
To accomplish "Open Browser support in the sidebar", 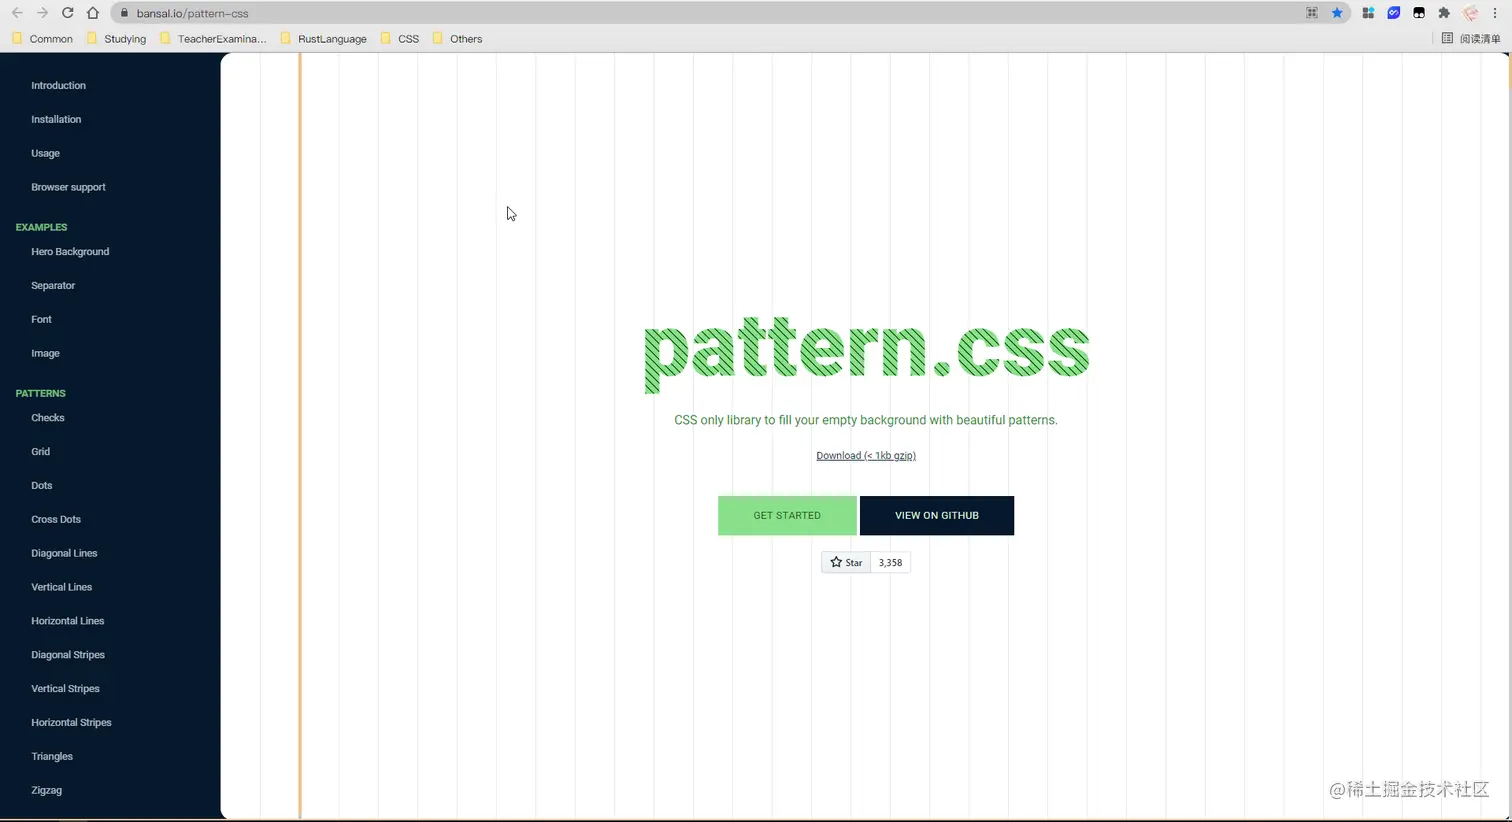I will [x=68, y=188].
